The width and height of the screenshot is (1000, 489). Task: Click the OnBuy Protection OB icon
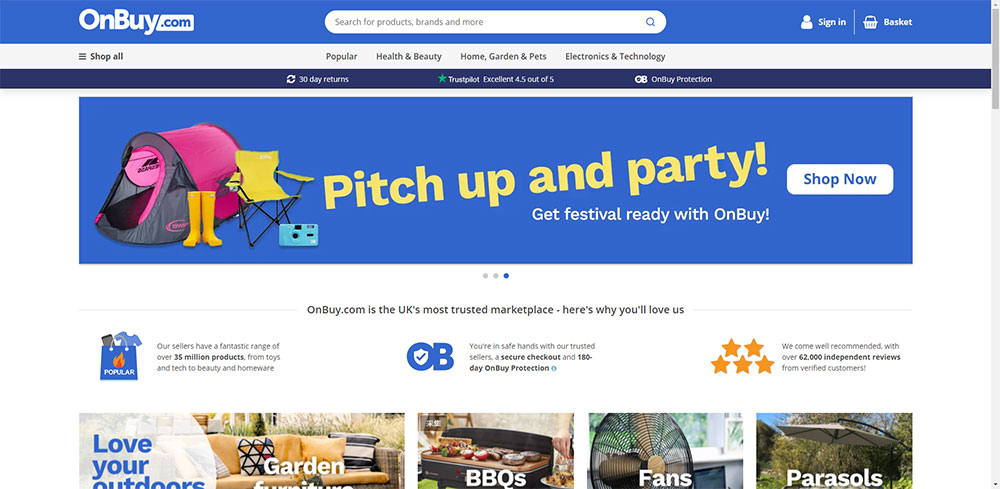click(641, 79)
